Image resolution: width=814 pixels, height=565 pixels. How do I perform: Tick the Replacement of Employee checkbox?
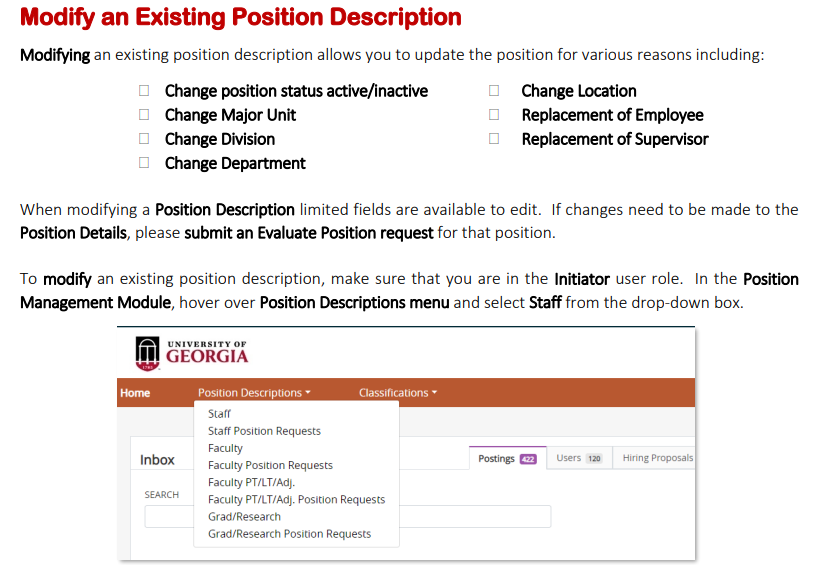(494, 115)
